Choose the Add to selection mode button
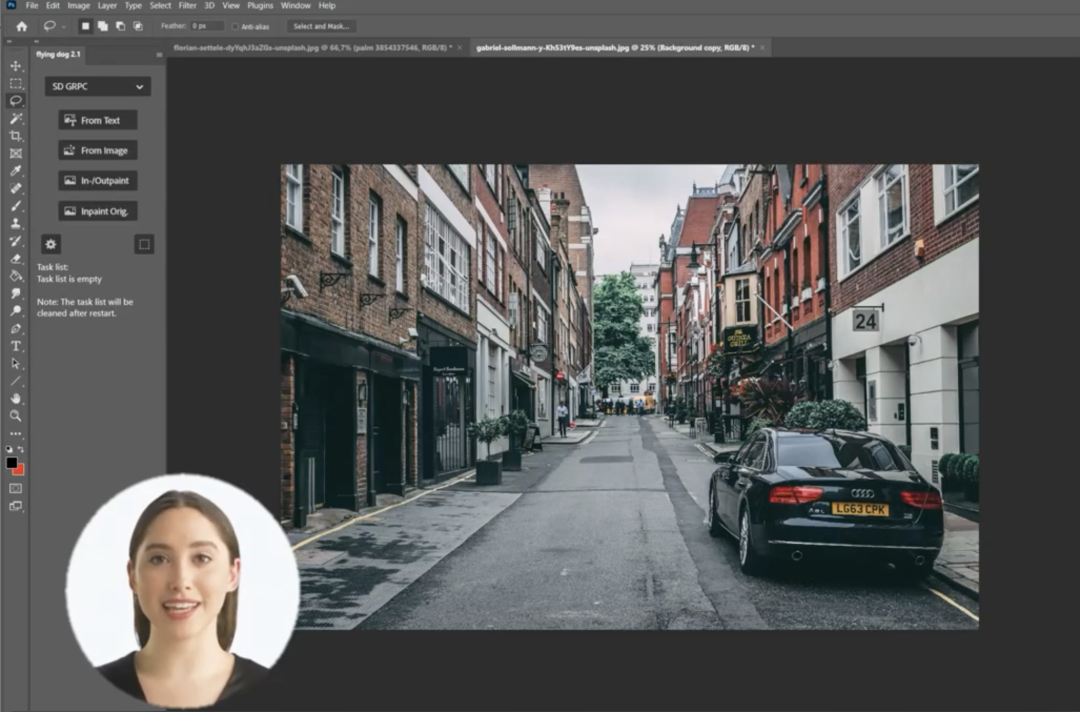Image resolution: width=1080 pixels, height=712 pixels. [x=102, y=26]
